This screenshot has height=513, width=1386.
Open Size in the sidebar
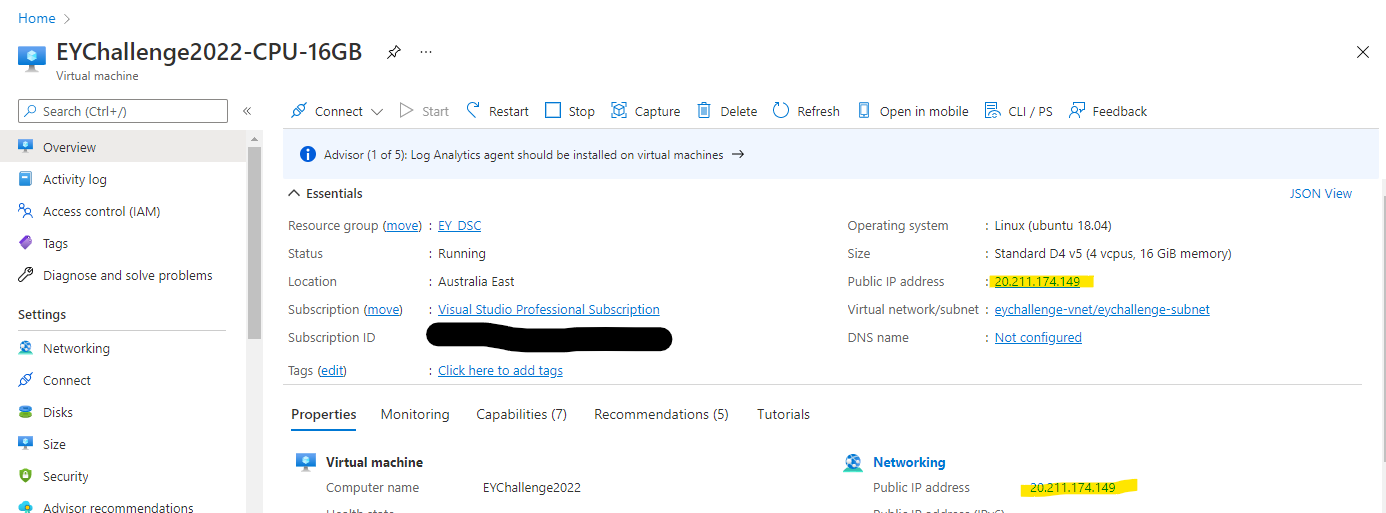[x=123, y=444]
